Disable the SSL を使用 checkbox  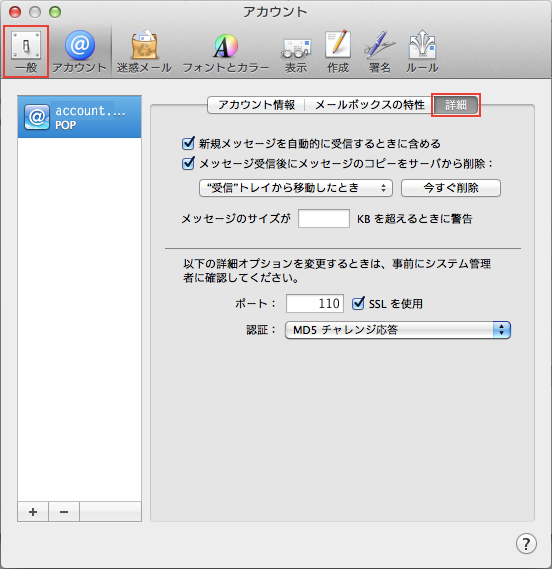pos(358,303)
